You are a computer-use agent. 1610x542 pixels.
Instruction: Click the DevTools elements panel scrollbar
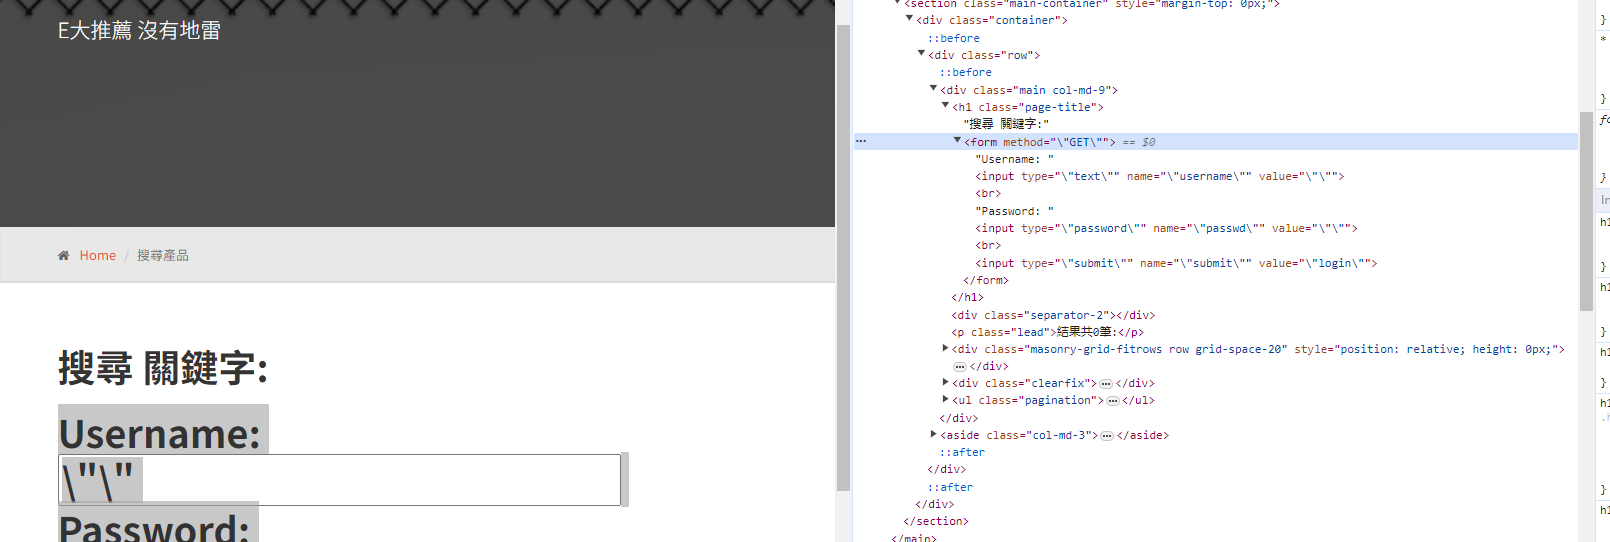1586,211
